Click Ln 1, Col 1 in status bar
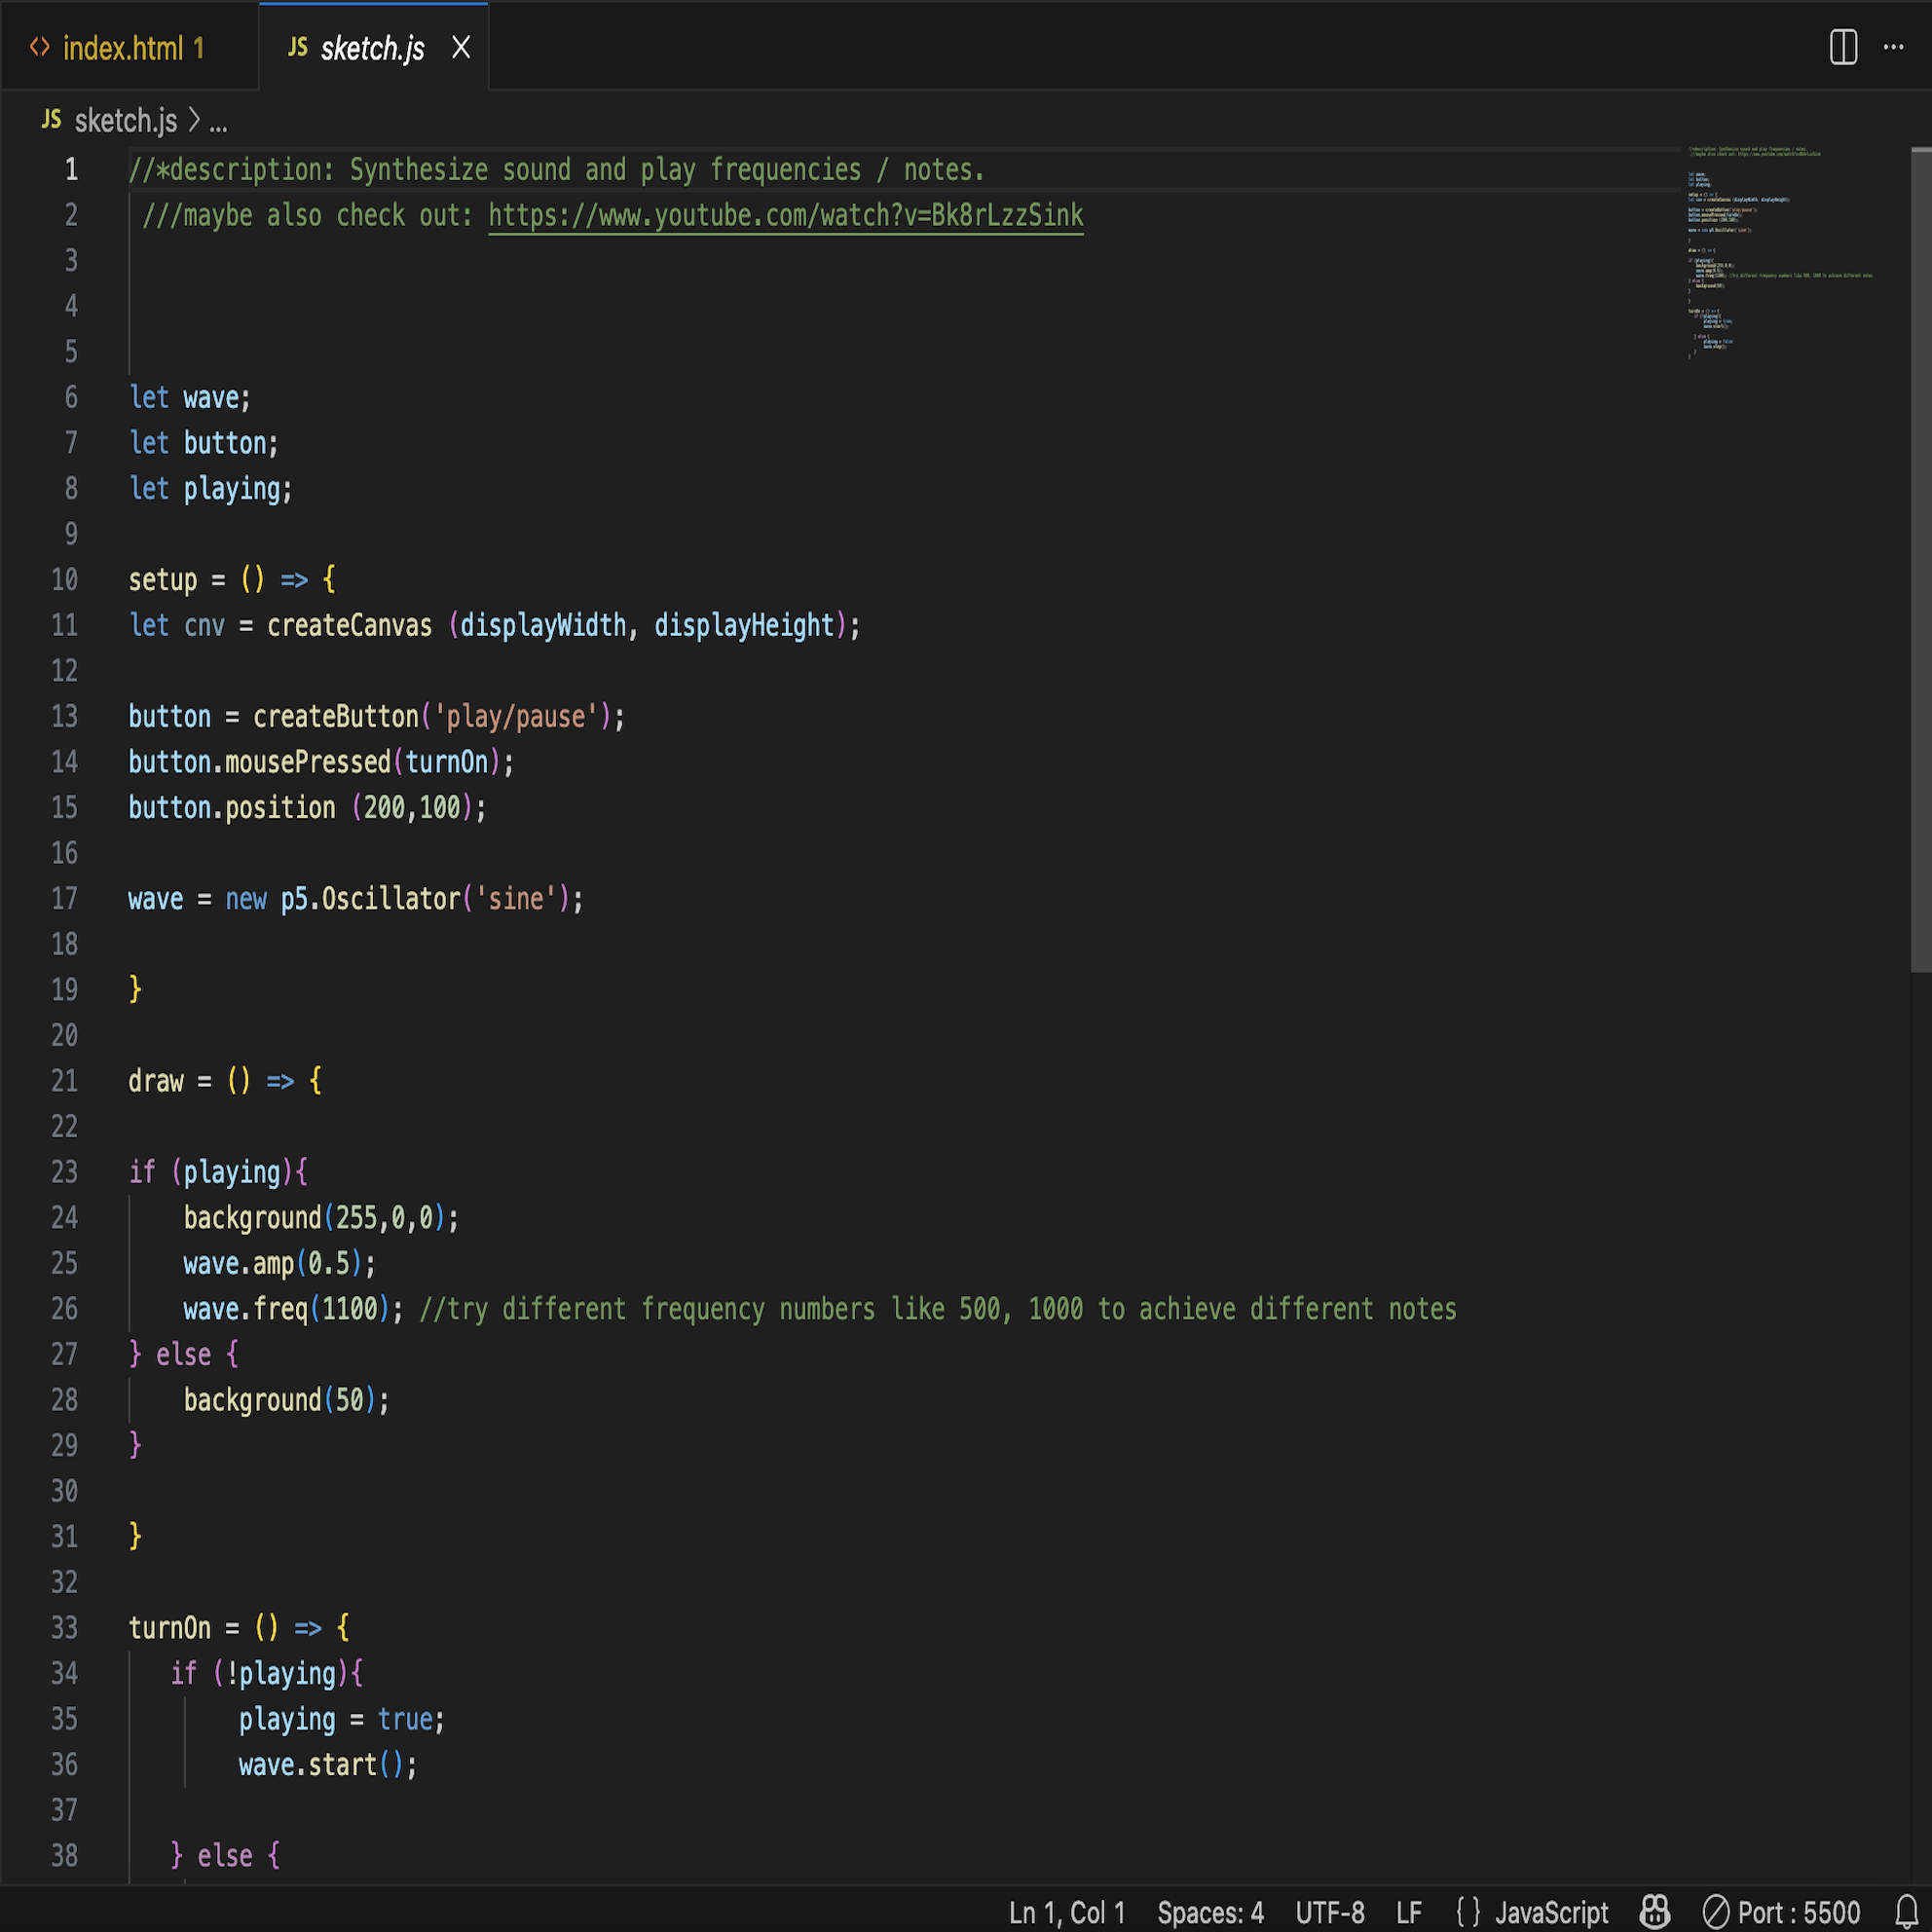1932x1932 pixels. [1067, 1912]
